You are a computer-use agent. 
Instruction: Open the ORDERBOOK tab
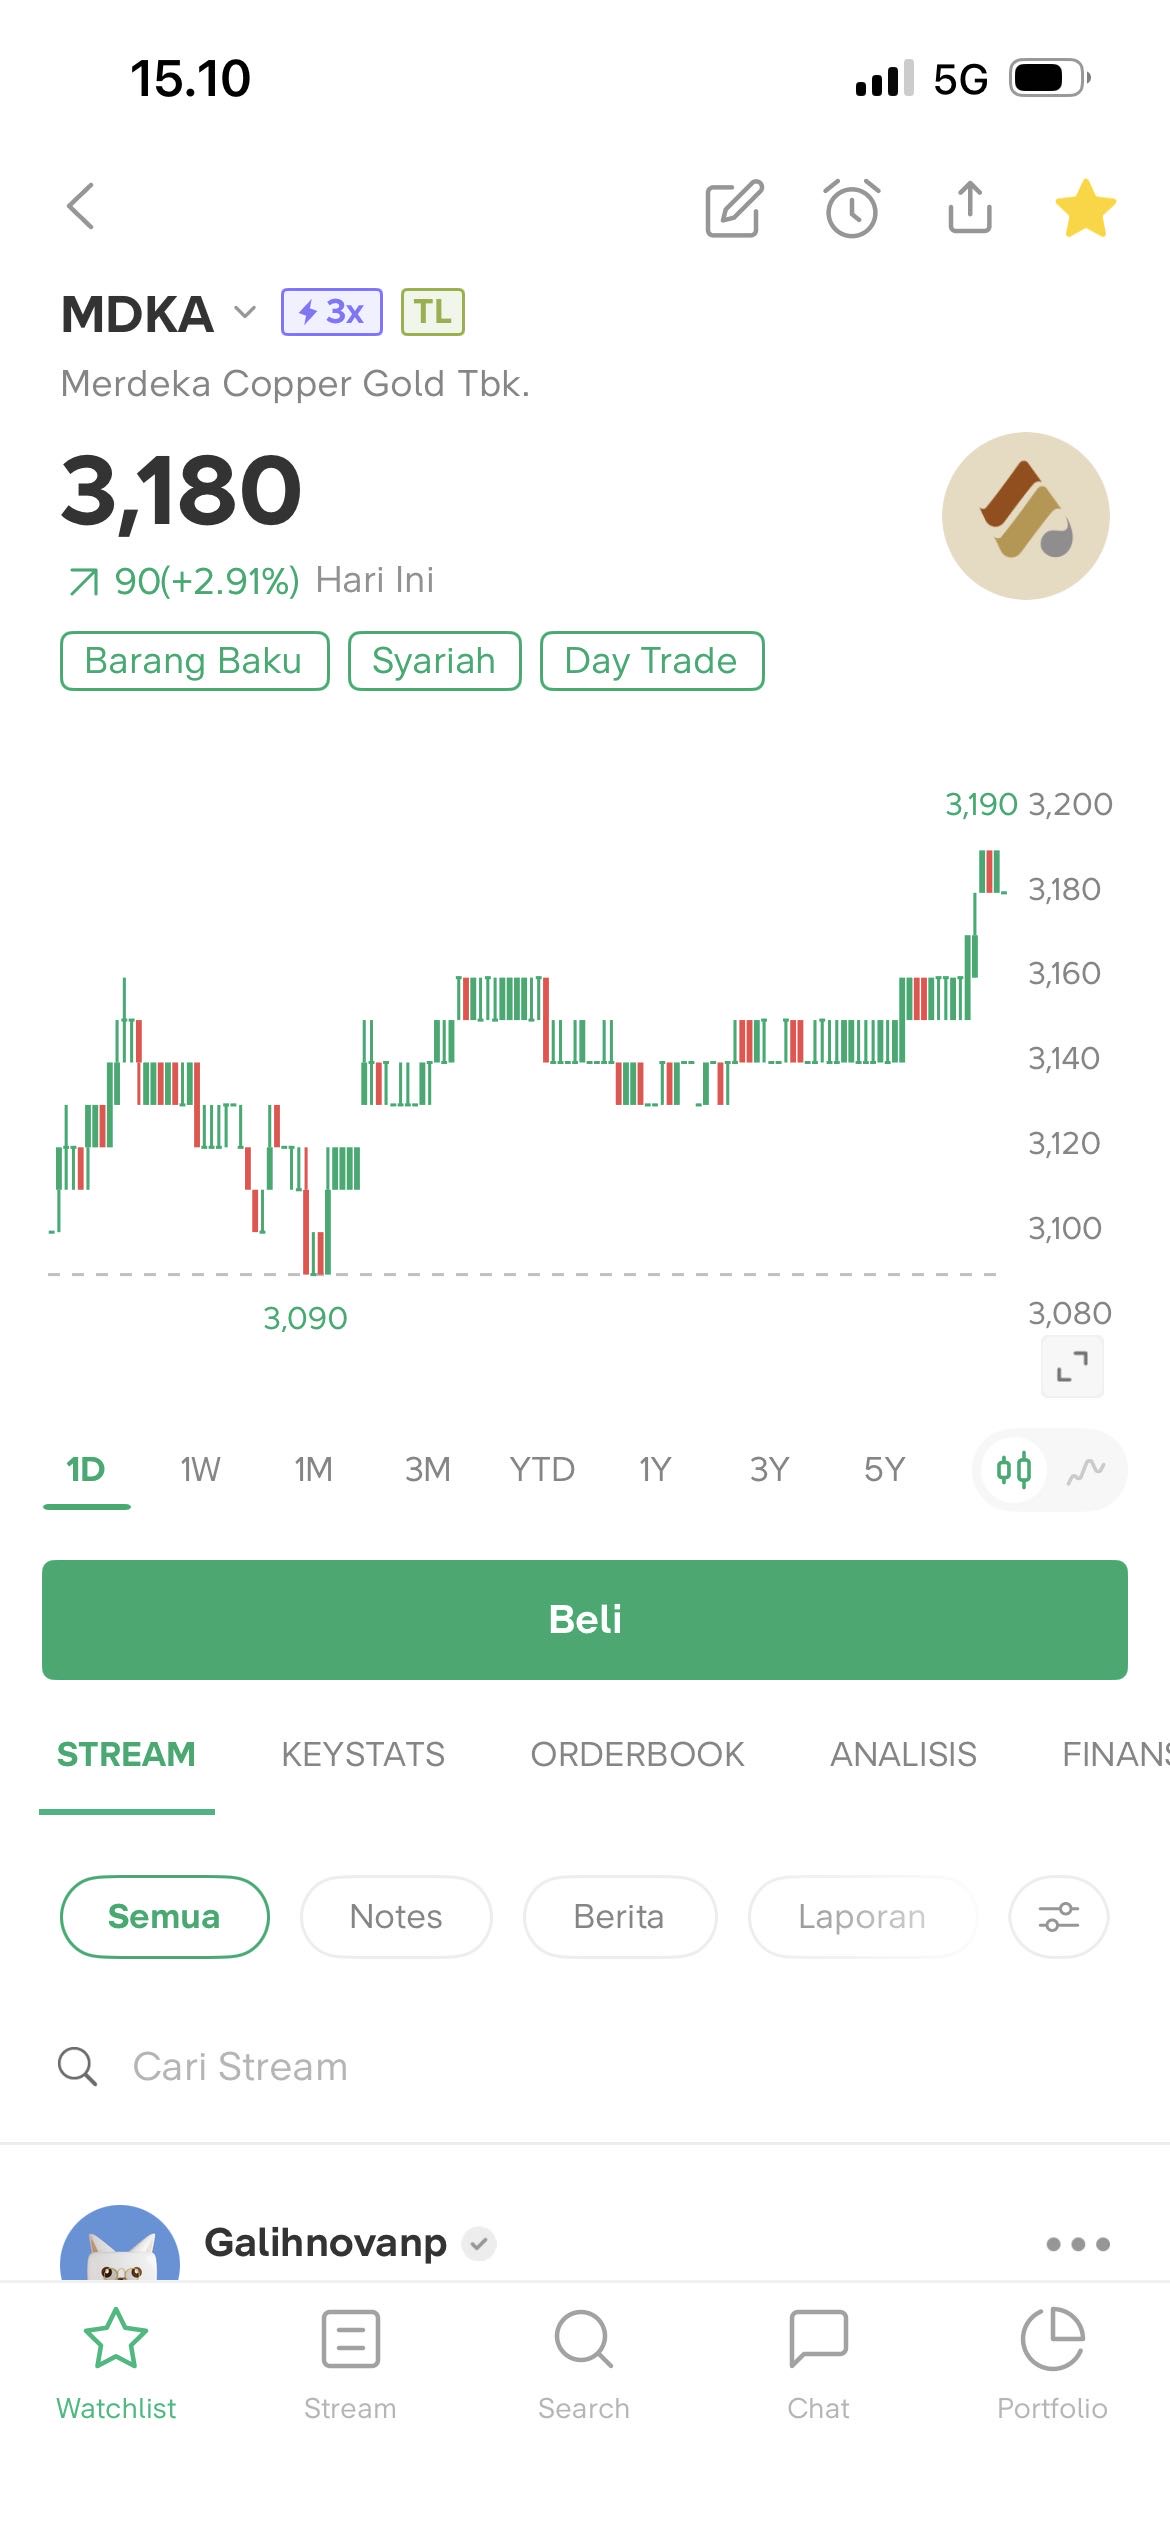tap(637, 1754)
